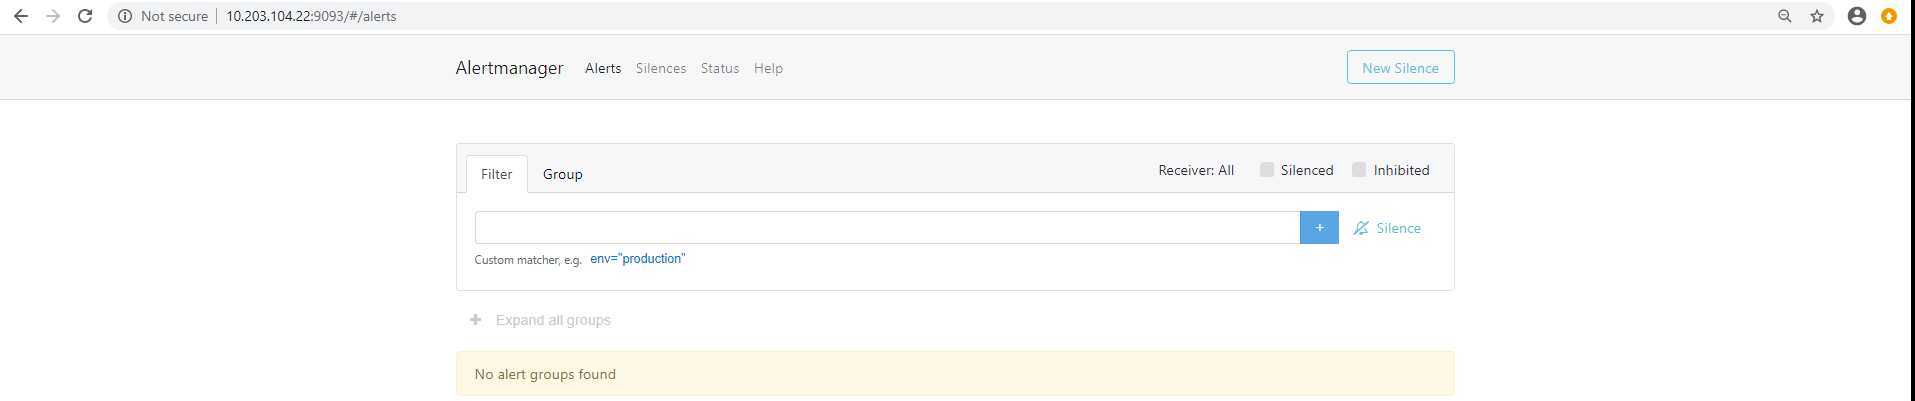Click the blue plus add-matcher button
Image resolution: width=1915 pixels, height=401 pixels.
pyautogui.click(x=1319, y=227)
